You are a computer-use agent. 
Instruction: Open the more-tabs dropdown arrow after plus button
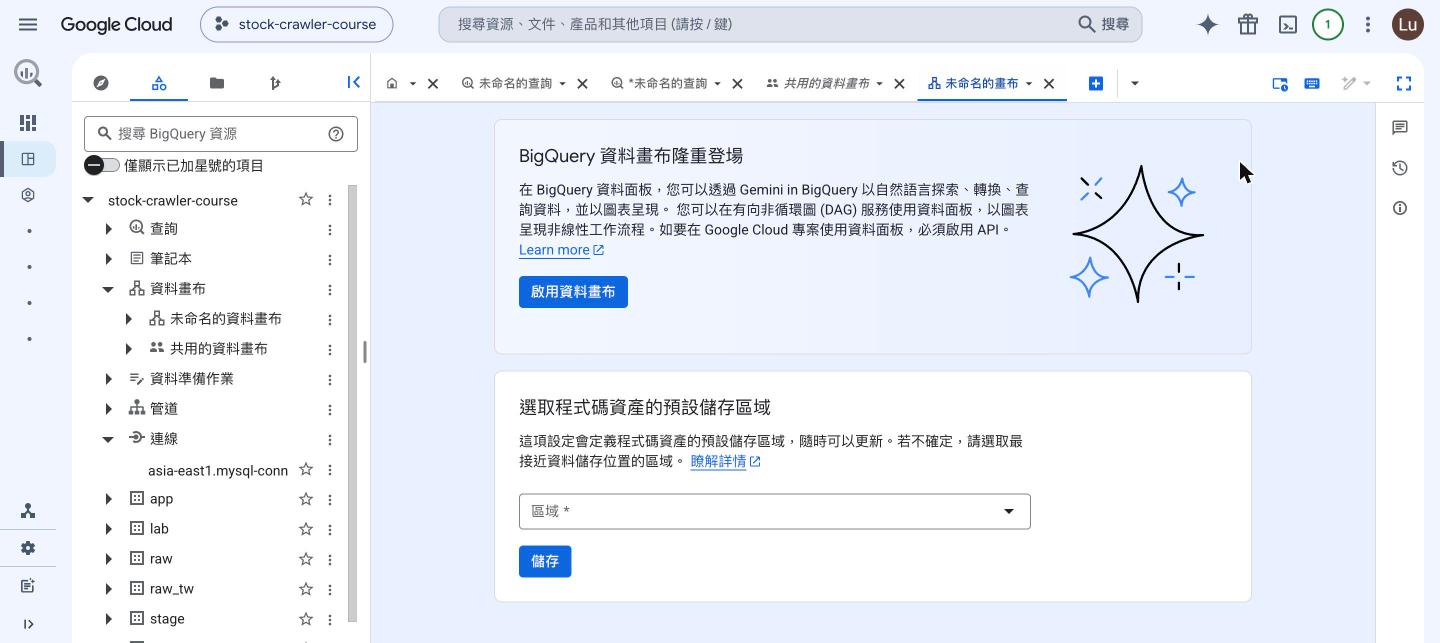[1134, 83]
